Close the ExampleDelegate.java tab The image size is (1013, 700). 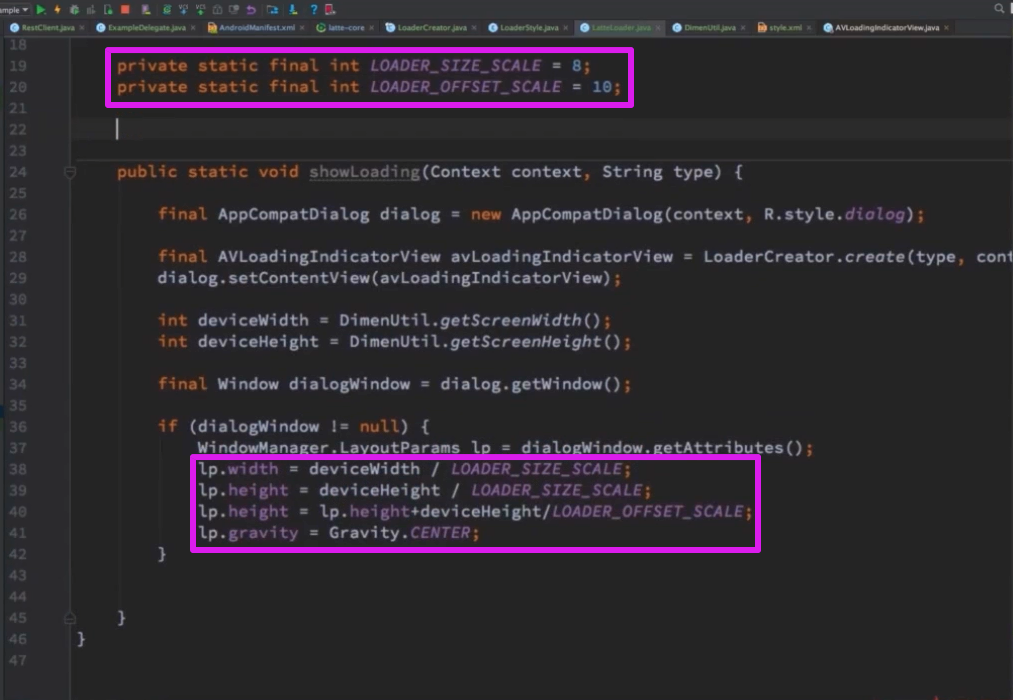(193, 28)
